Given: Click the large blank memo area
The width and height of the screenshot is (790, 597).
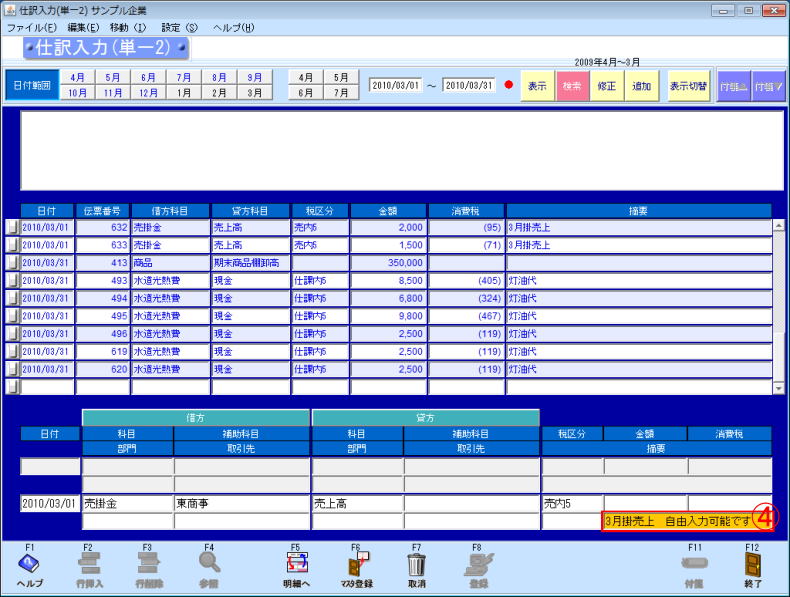Looking at the screenshot, I should point(402,151).
